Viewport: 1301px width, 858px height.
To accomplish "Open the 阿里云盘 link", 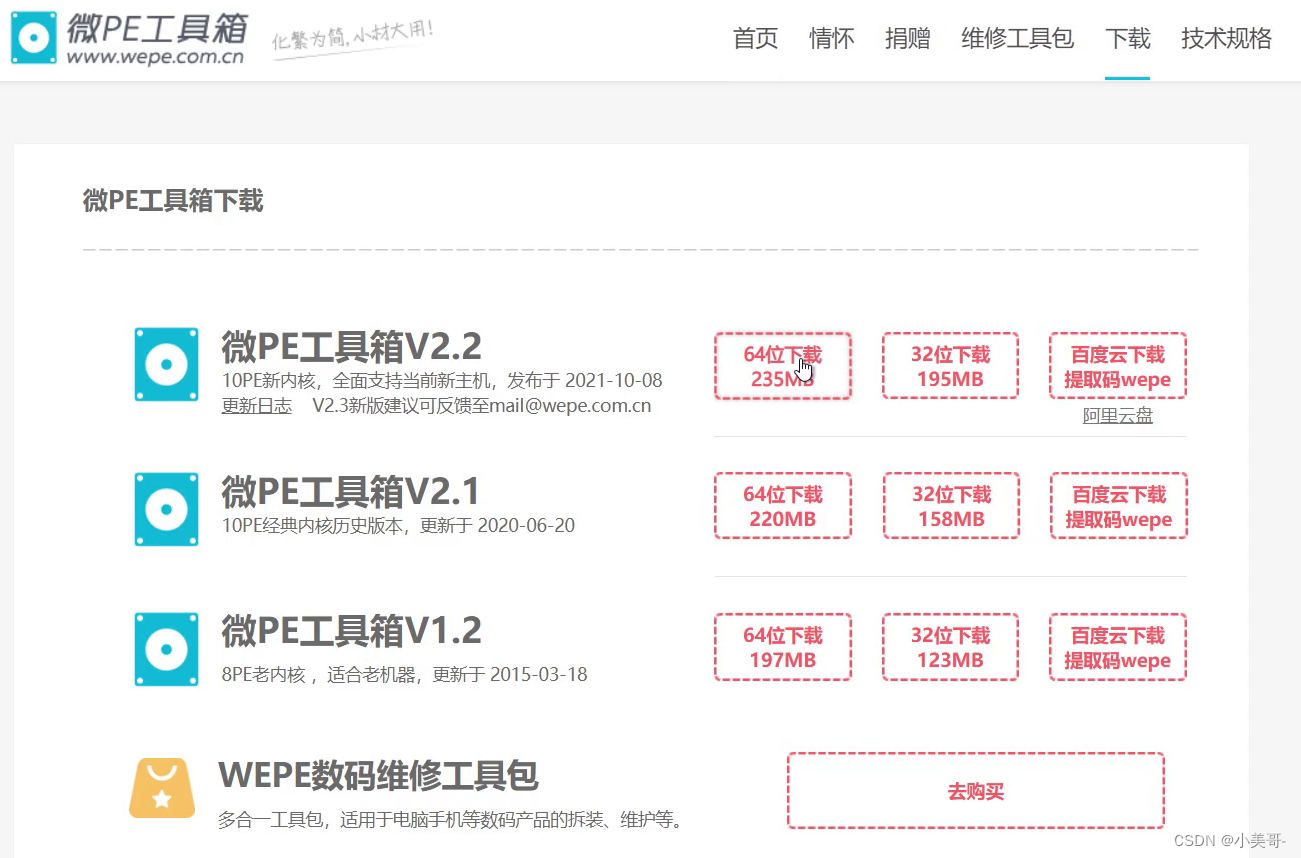I will 1118,416.
